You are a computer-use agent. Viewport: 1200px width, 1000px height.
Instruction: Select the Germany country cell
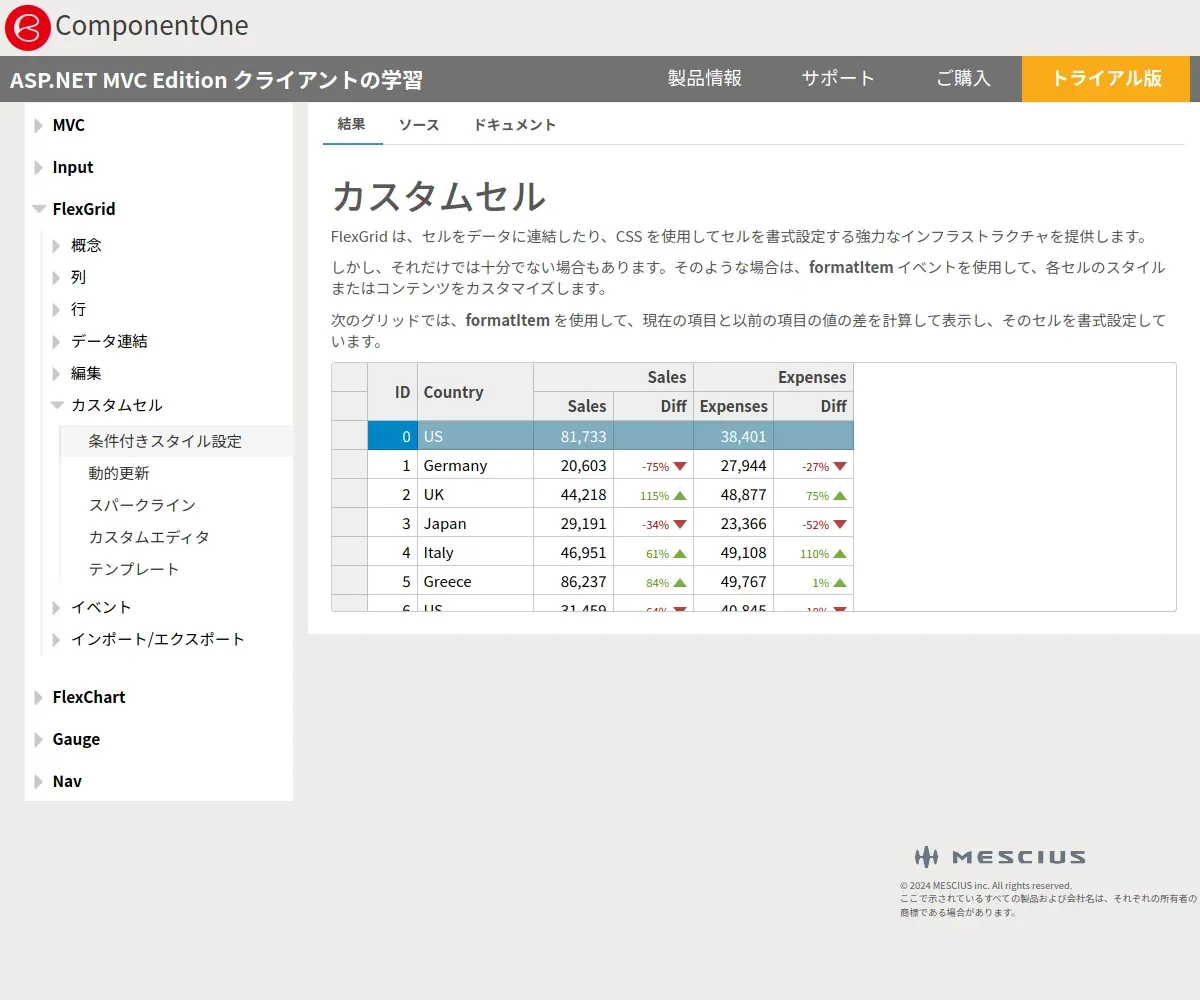476,465
